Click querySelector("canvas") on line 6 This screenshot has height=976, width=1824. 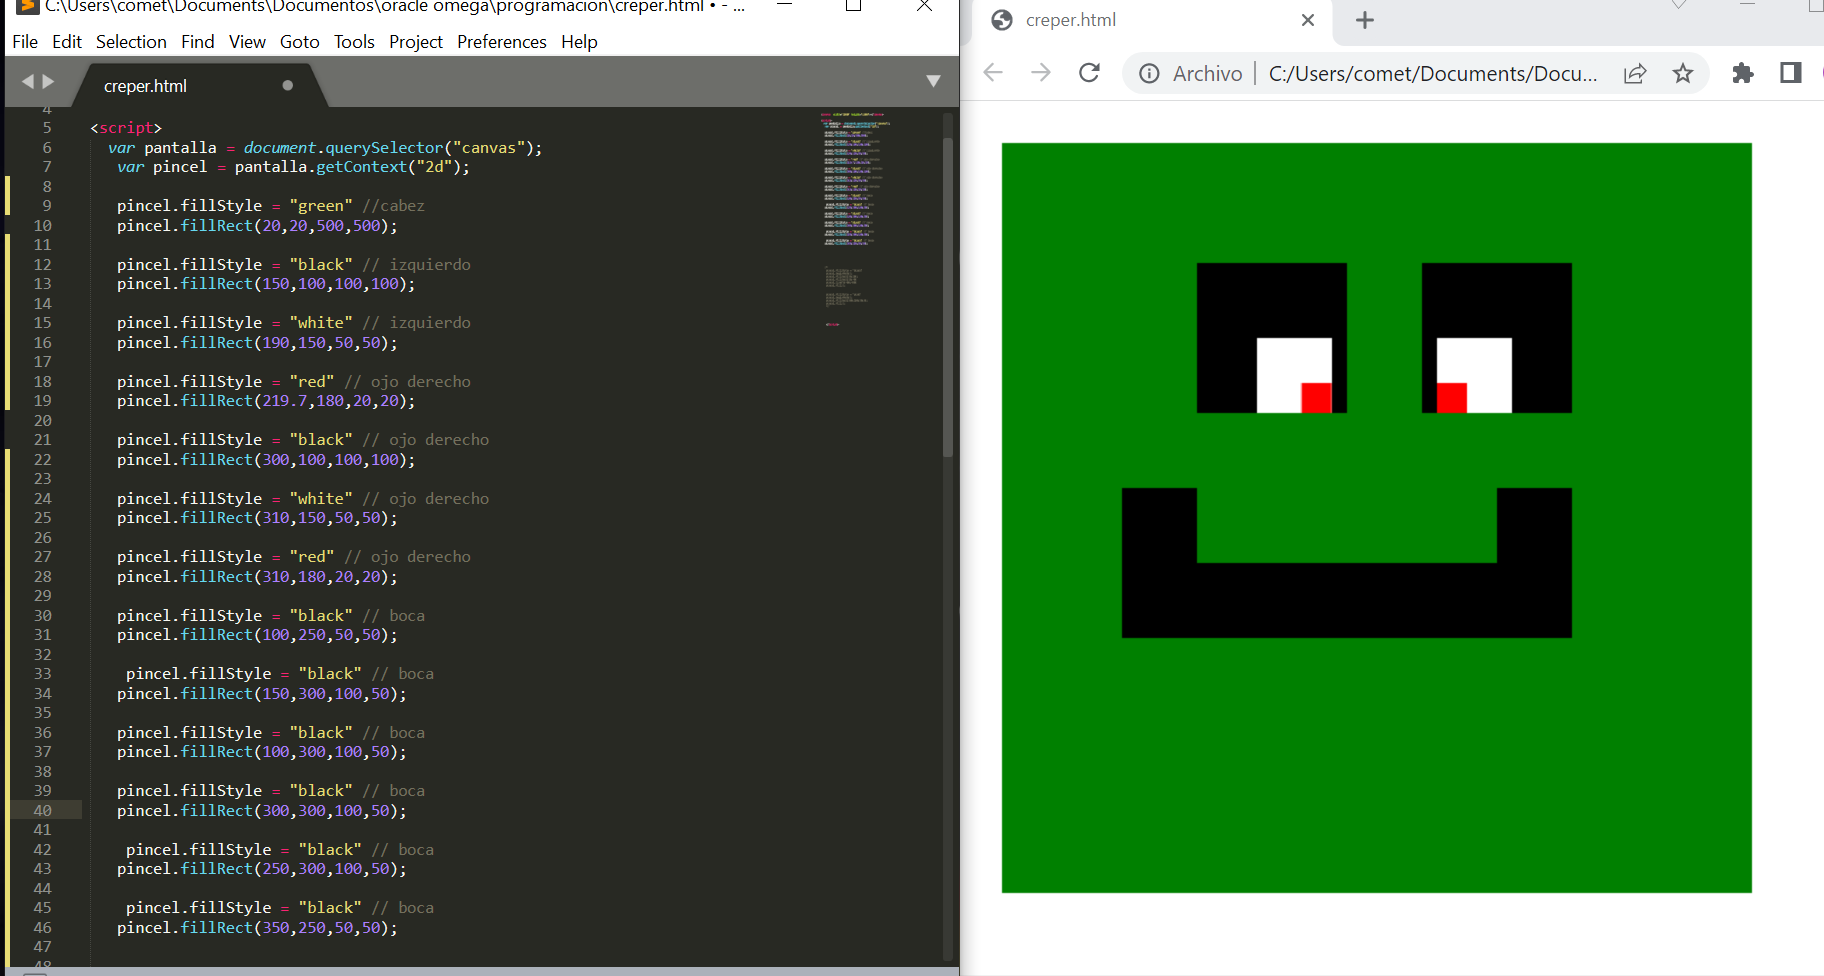(429, 148)
